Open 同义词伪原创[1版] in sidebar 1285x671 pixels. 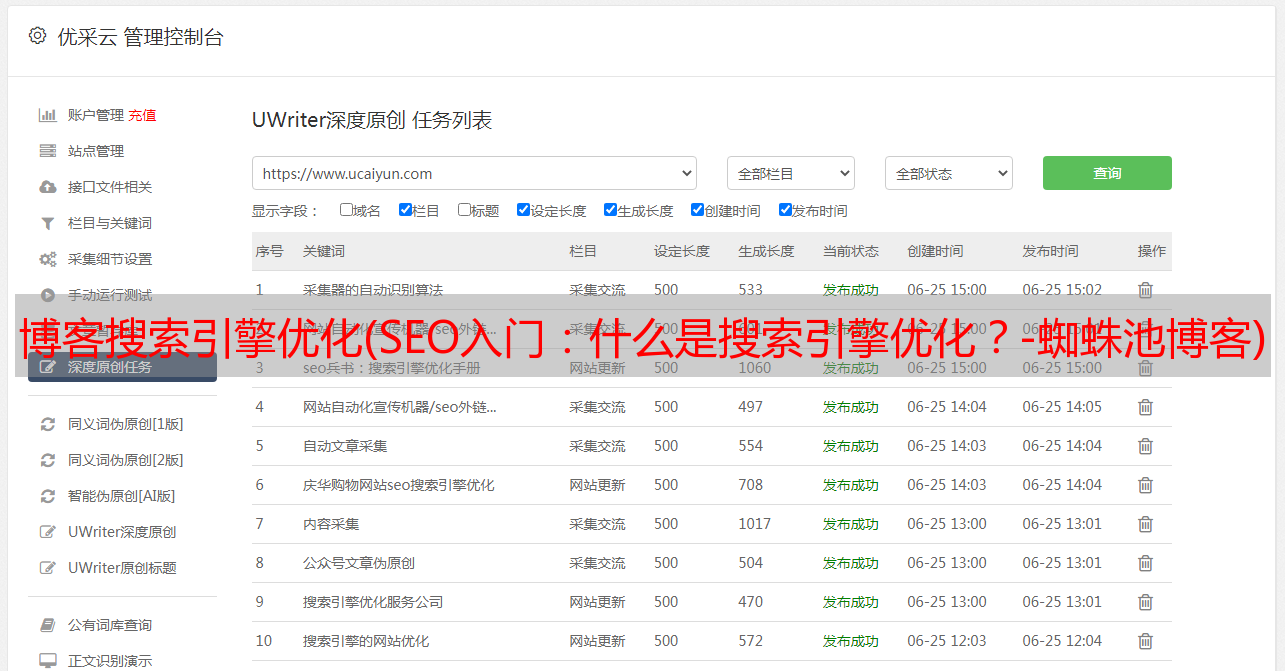pyautogui.click(x=125, y=424)
